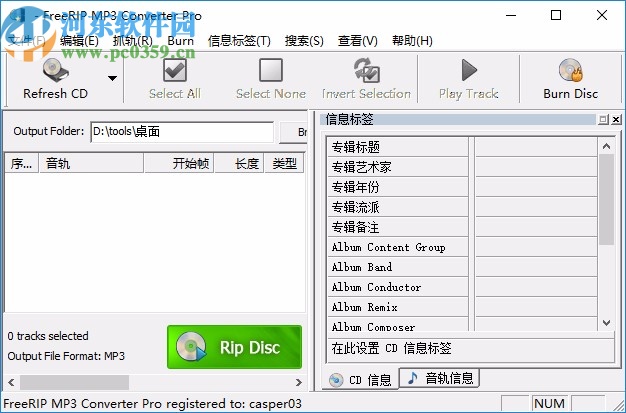This screenshot has width=626, height=413.
Task: Switch to the 音轨信息 tab
Action: tap(440, 377)
